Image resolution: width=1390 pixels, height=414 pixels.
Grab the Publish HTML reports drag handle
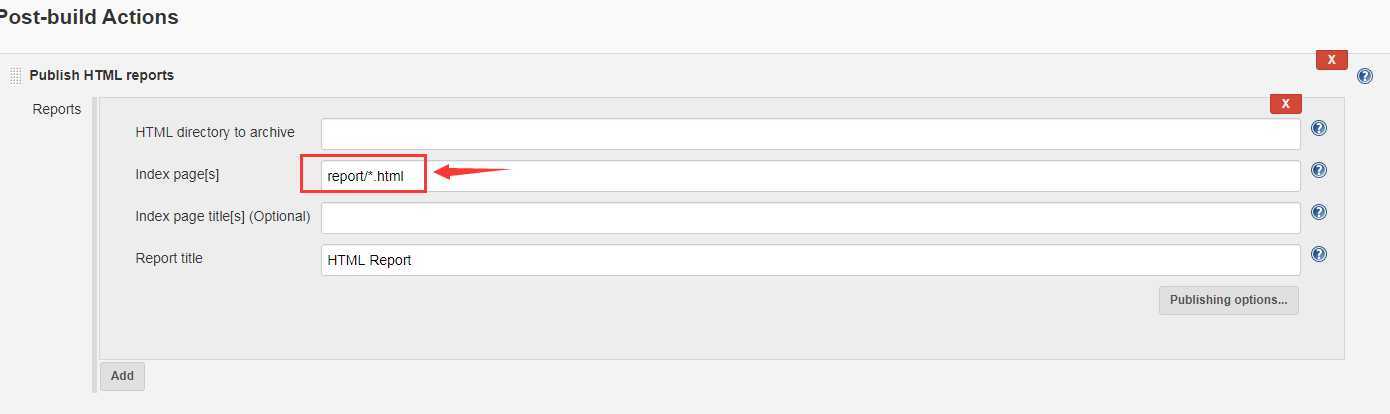(x=15, y=76)
